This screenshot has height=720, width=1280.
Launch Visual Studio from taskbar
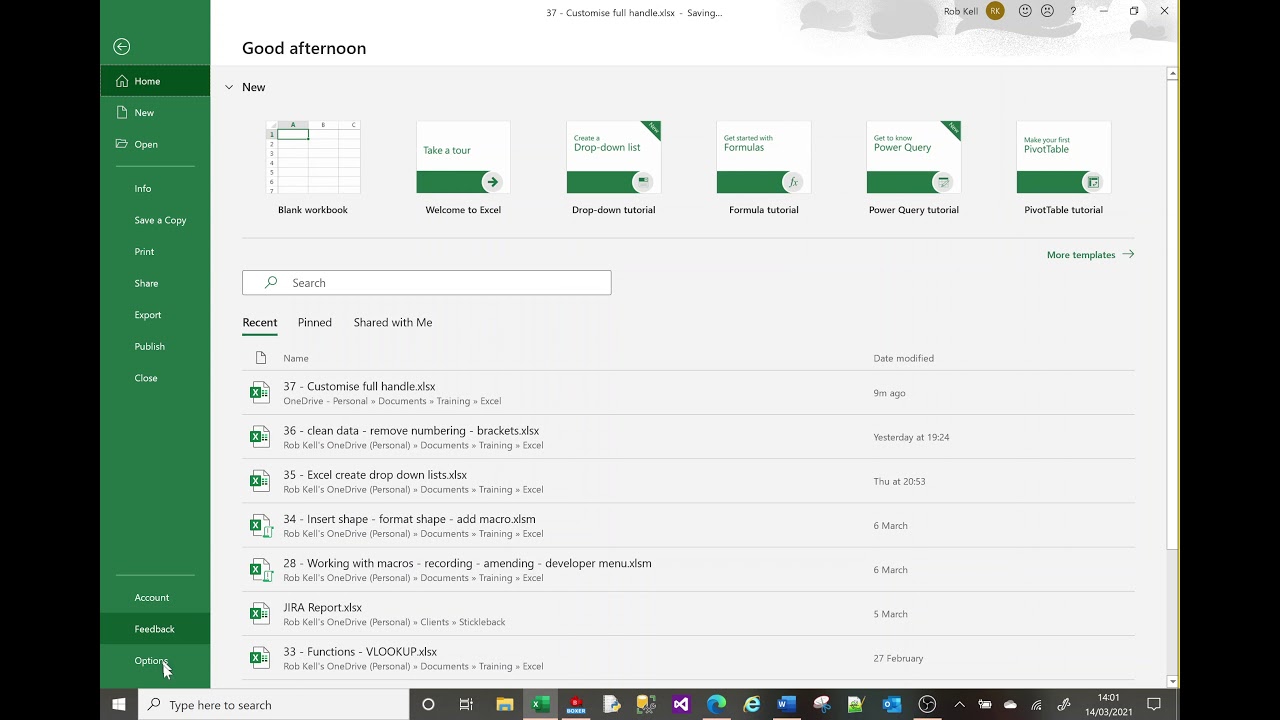[x=681, y=704]
